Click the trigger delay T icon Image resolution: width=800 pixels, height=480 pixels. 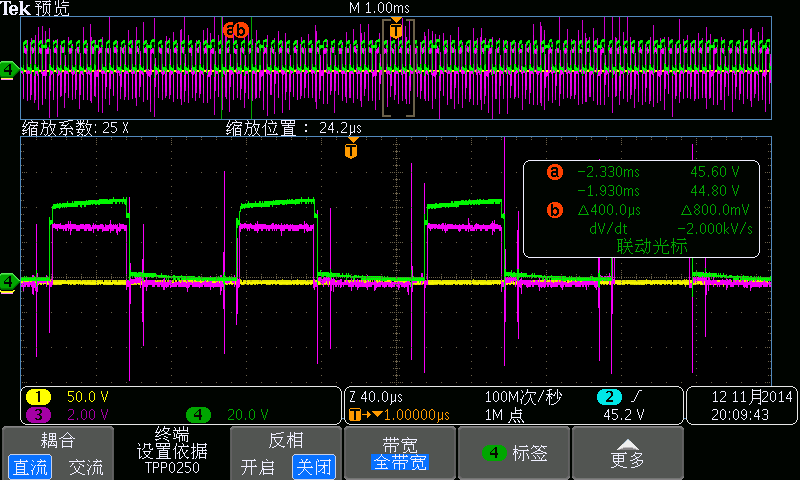[x=354, y=415]
